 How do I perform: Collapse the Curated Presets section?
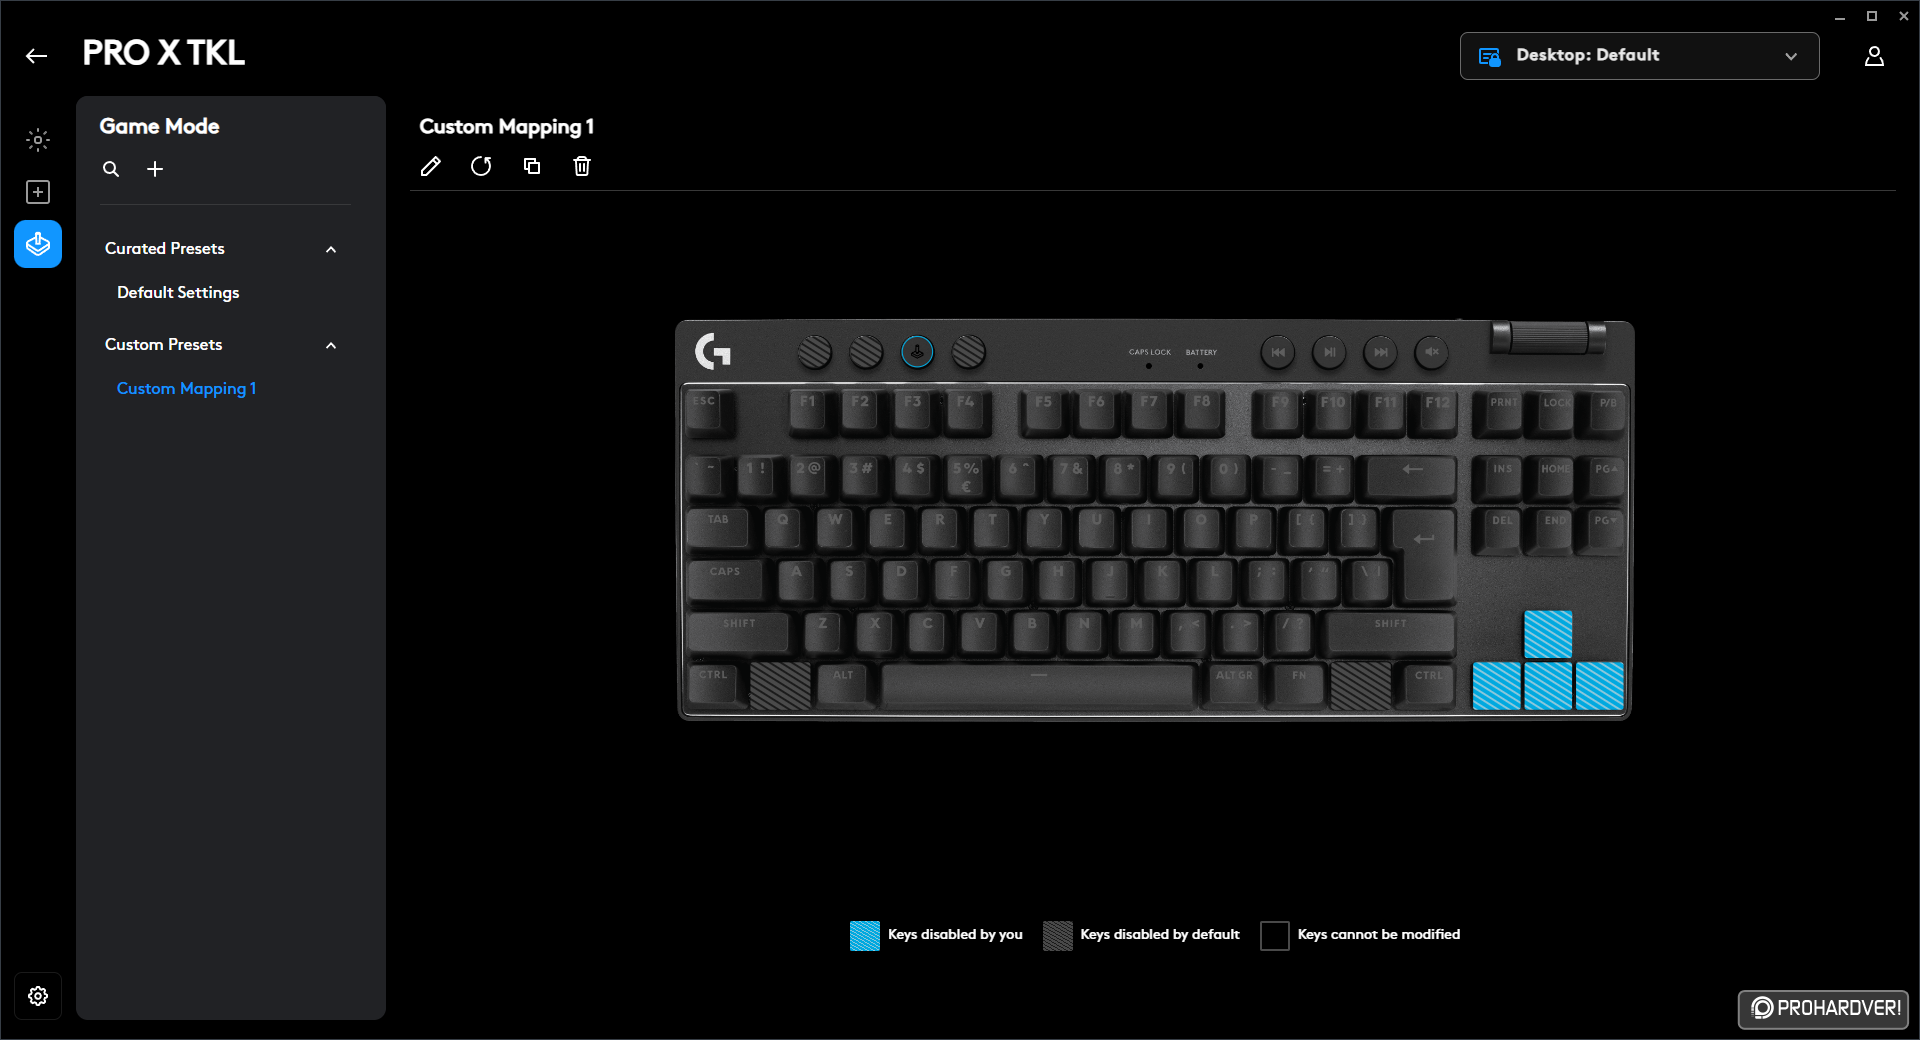tap(331, 249)
